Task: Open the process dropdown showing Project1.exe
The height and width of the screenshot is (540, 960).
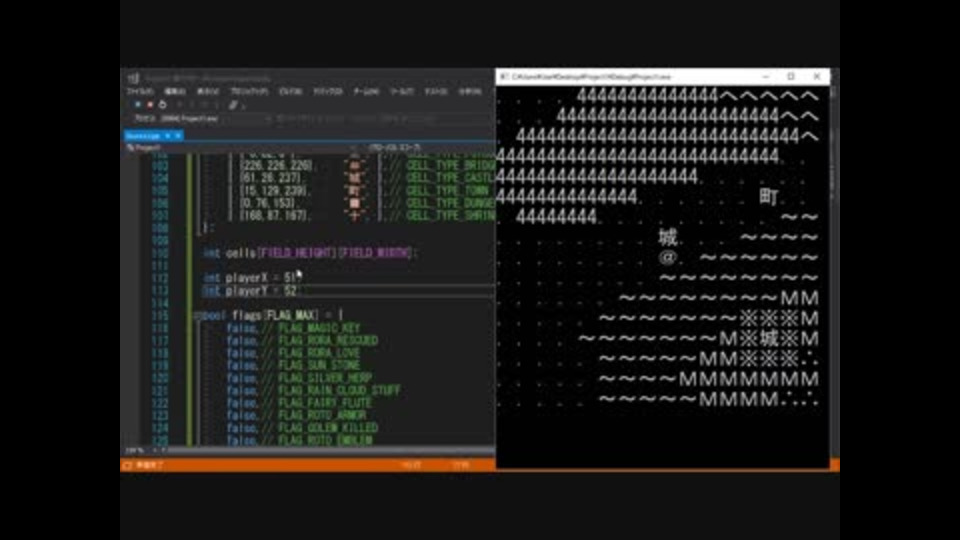Action: (x=214, y=118)
